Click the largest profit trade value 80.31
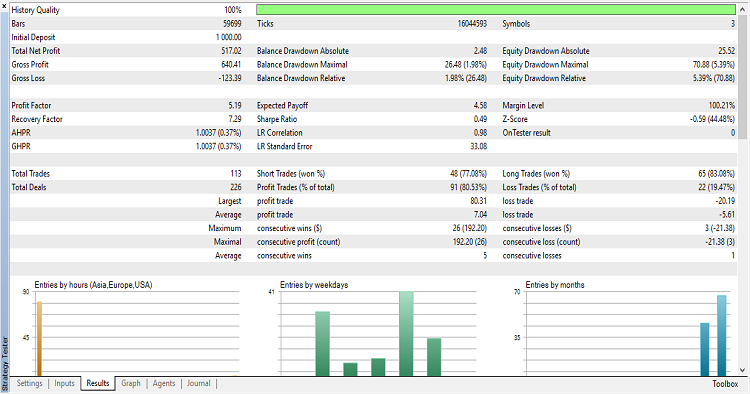The image size is (750, 394). [479, 201]
